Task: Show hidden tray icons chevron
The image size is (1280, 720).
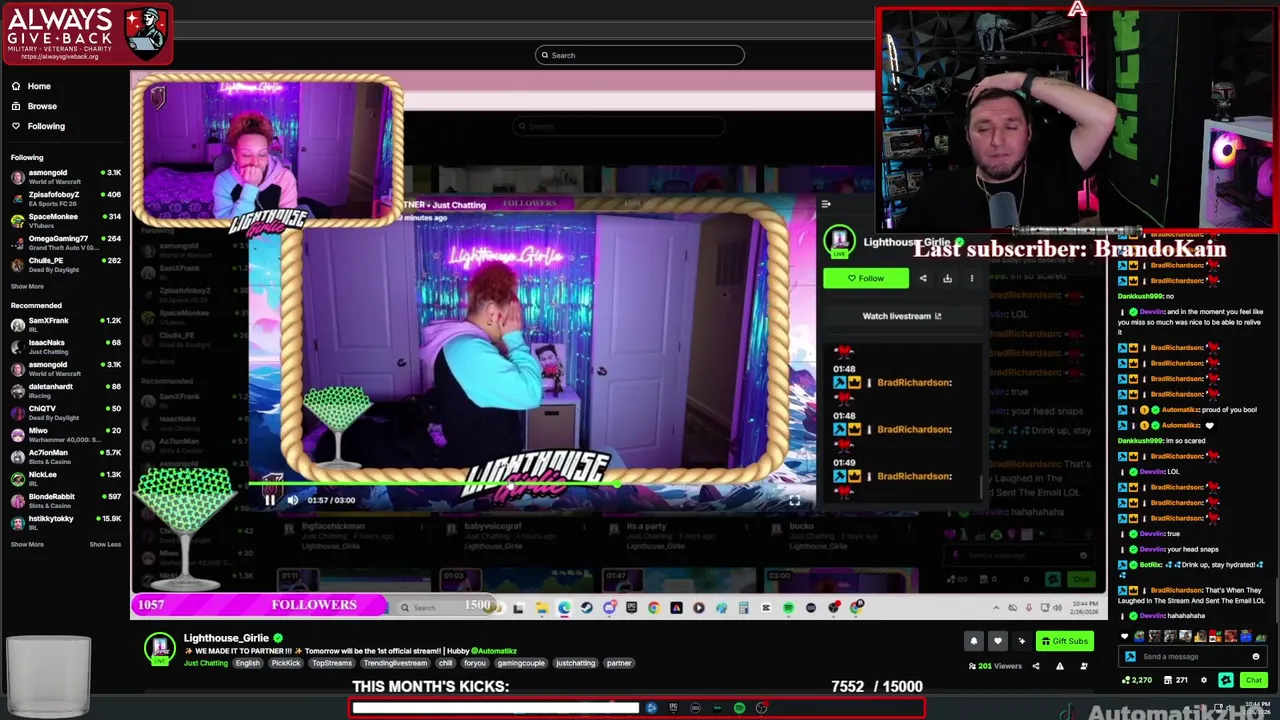Action: point(996,607)
